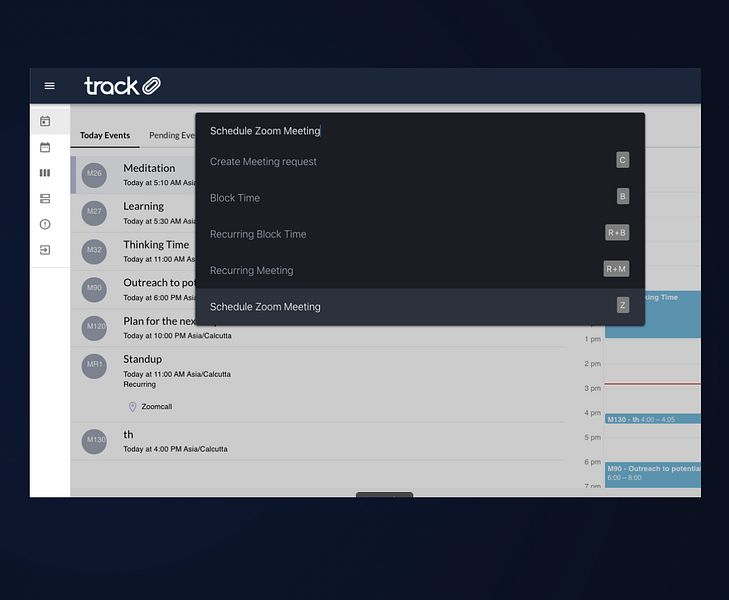This screenshot has height=600, width=729.
Task: Open the th event title
Action: click(x=128, y=435)
